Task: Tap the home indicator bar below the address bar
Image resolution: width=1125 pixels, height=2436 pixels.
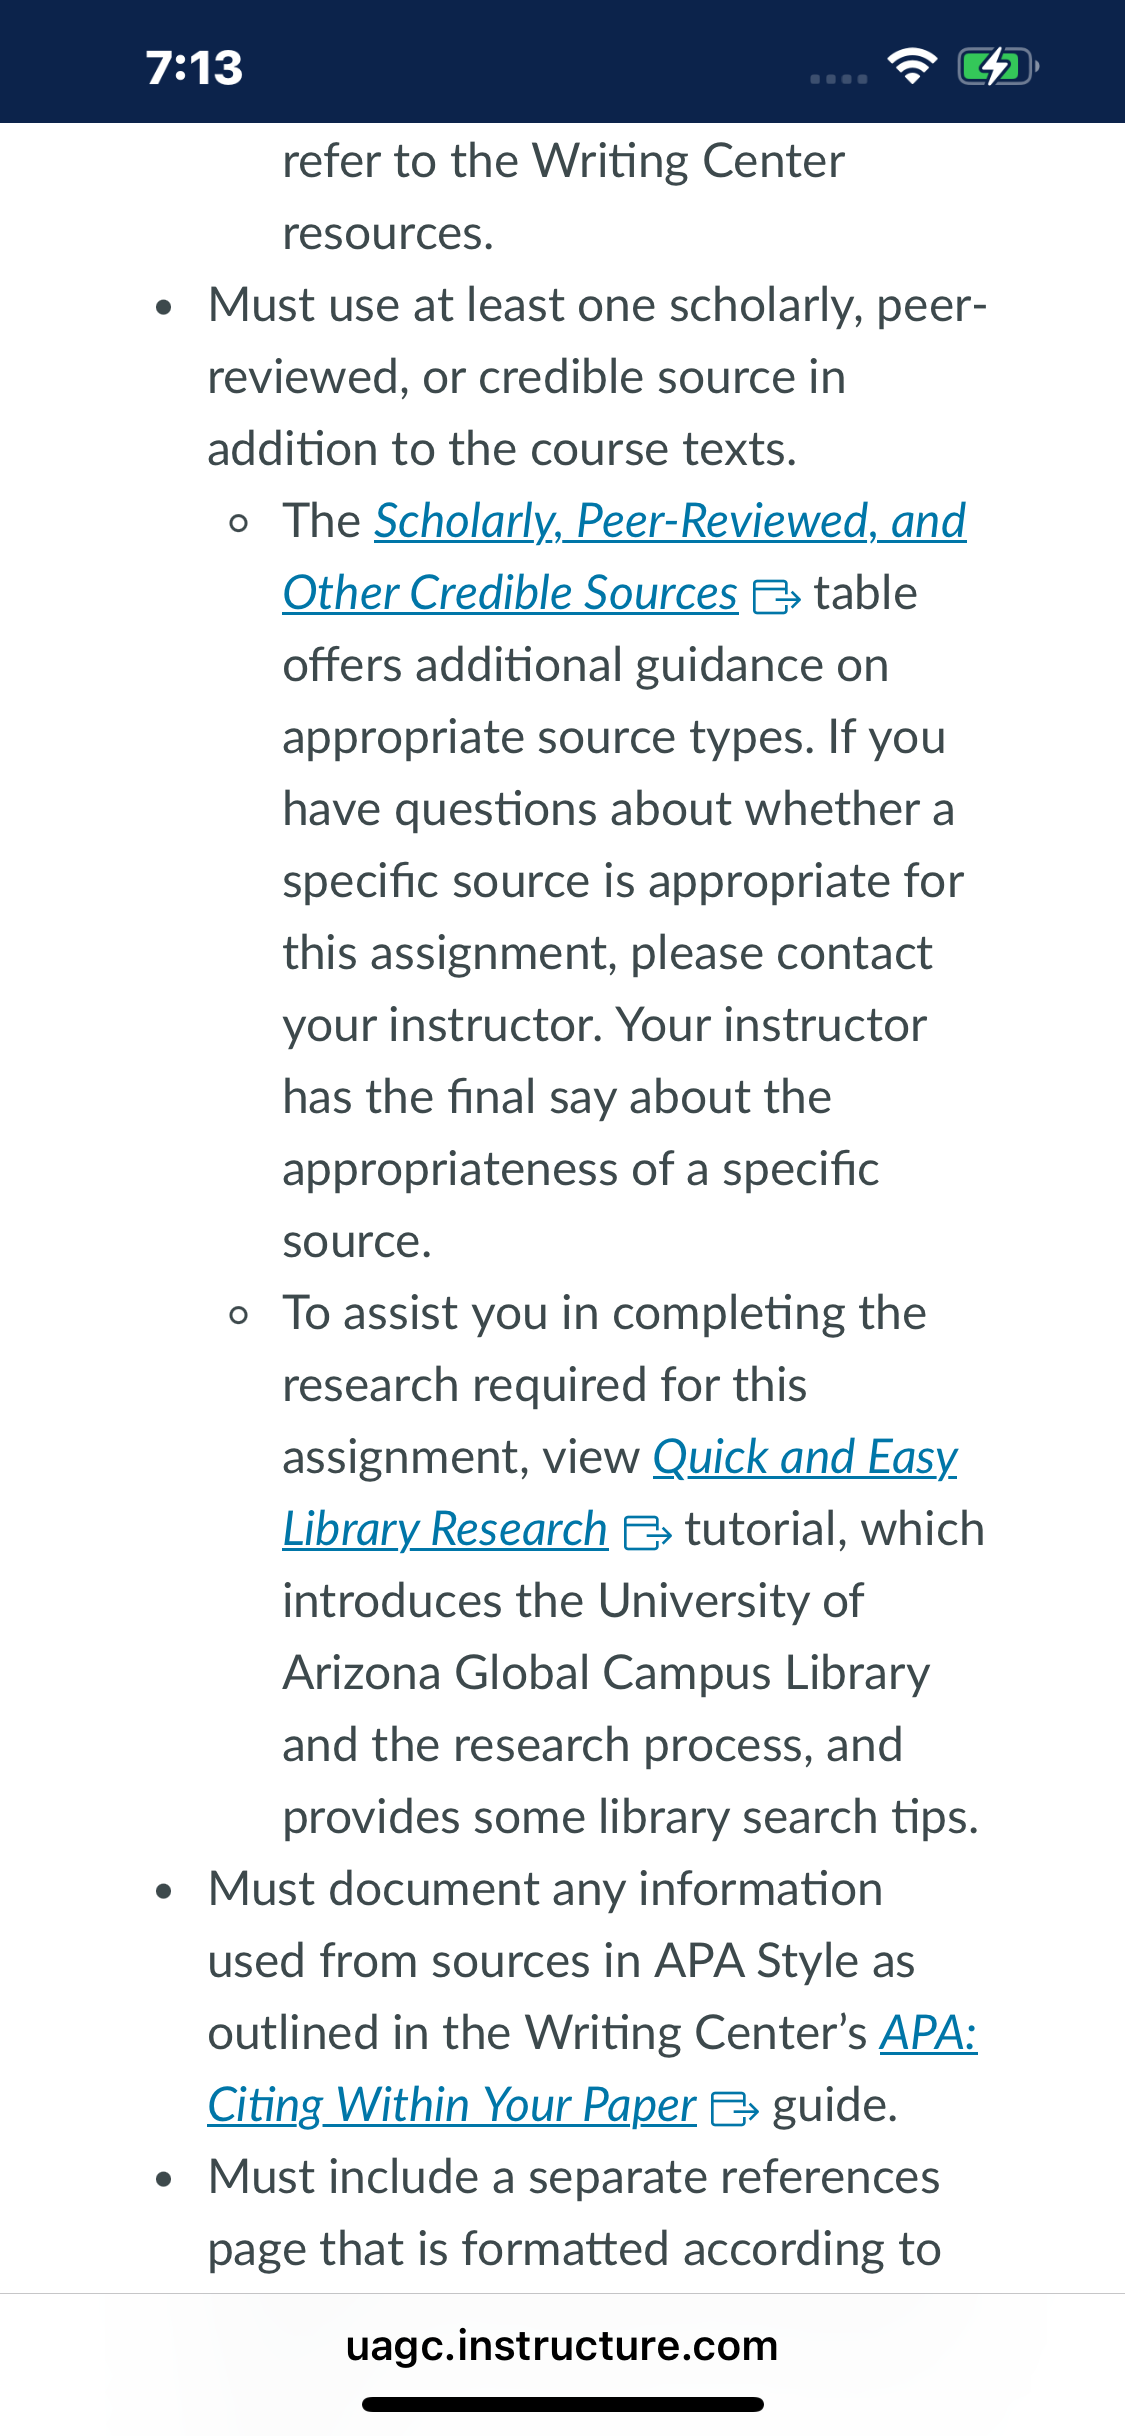Action: [562, 2404]
